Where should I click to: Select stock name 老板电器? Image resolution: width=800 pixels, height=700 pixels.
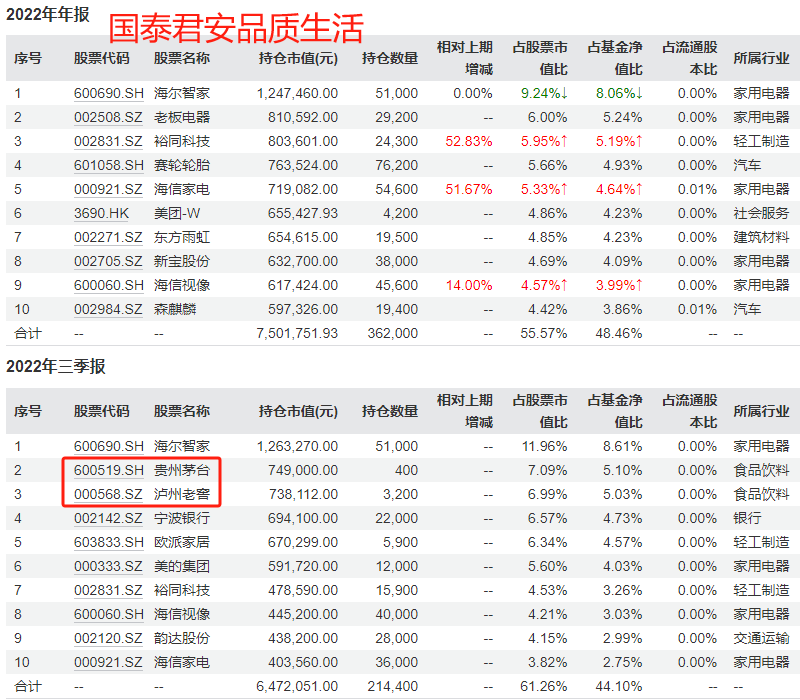182,117
